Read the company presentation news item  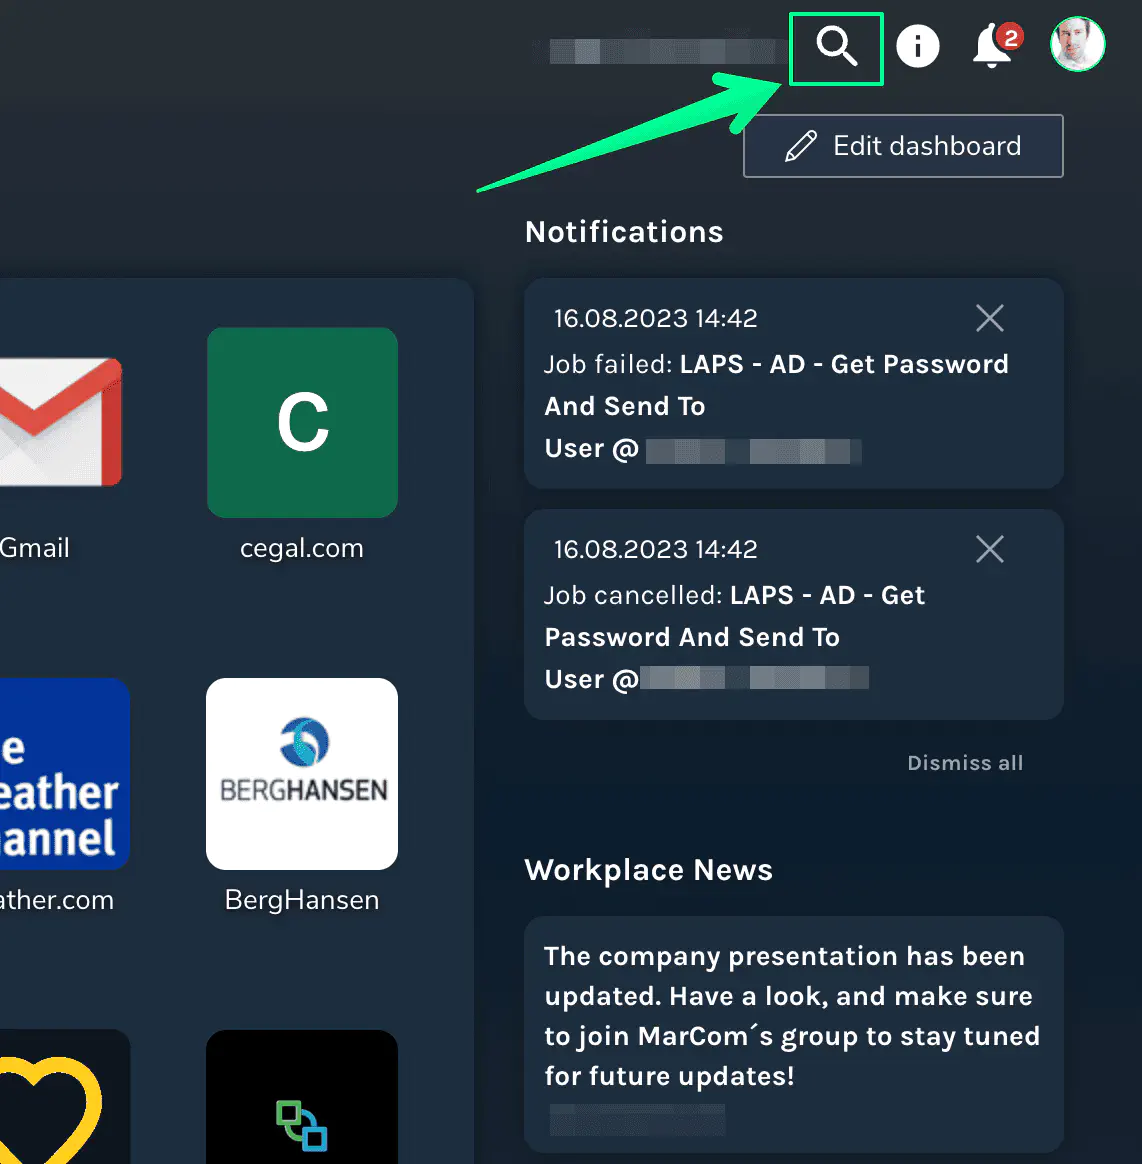coord(791,1016)
